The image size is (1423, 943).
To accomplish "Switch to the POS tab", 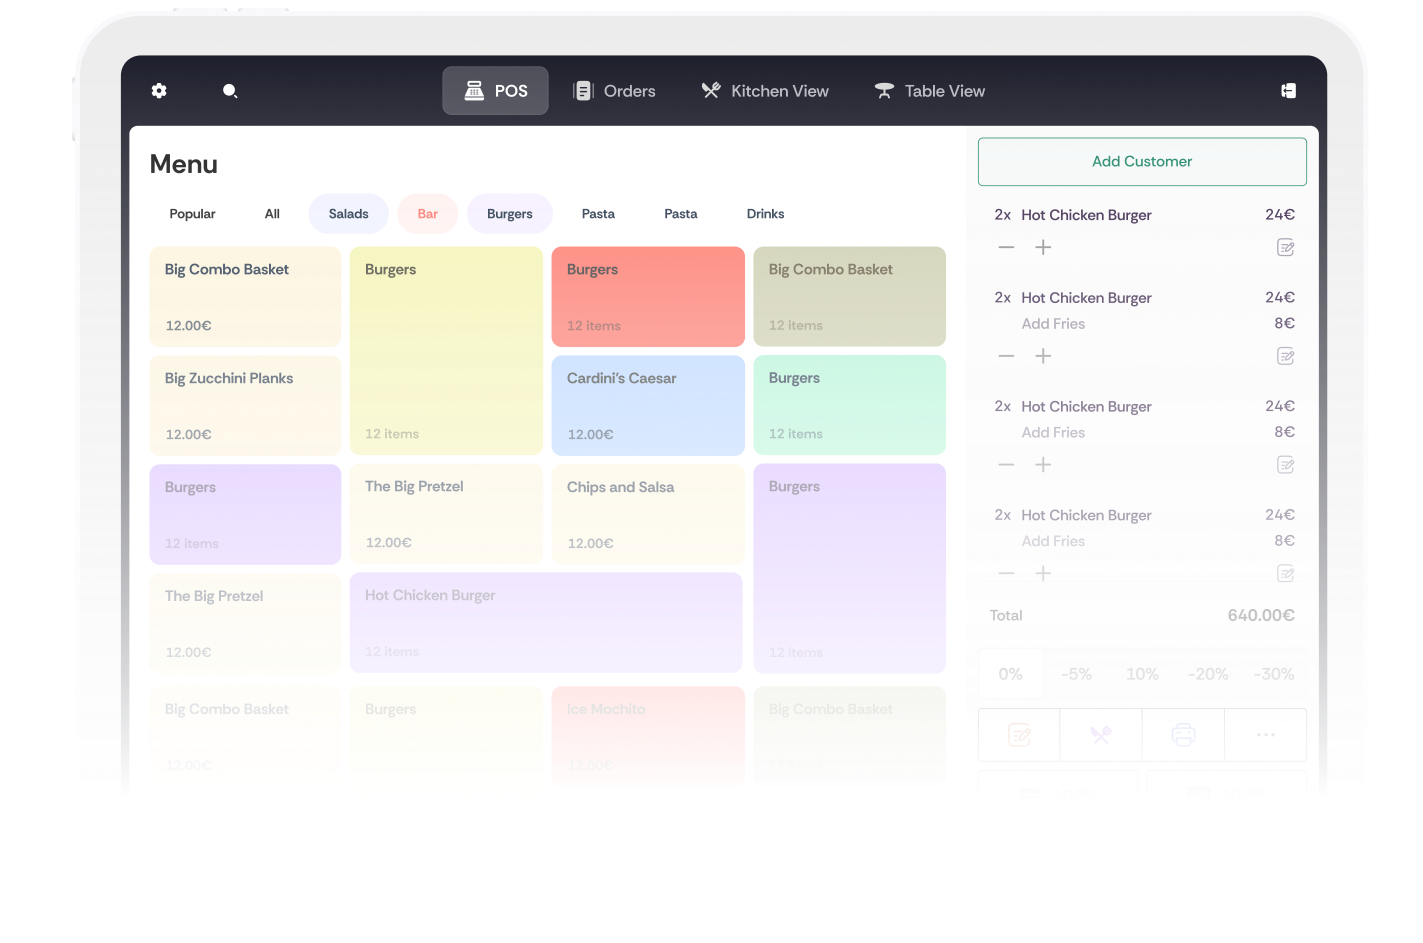I will pos(496,91).
